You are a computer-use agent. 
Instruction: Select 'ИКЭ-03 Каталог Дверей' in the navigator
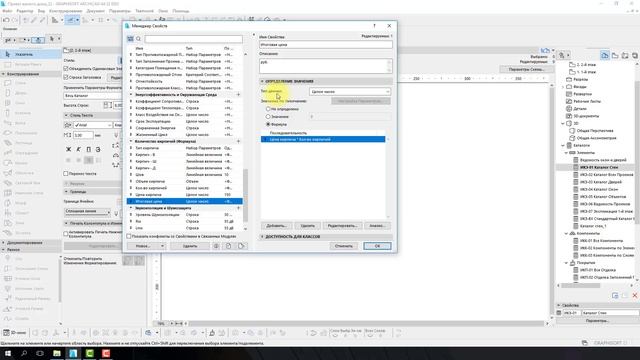600,182
